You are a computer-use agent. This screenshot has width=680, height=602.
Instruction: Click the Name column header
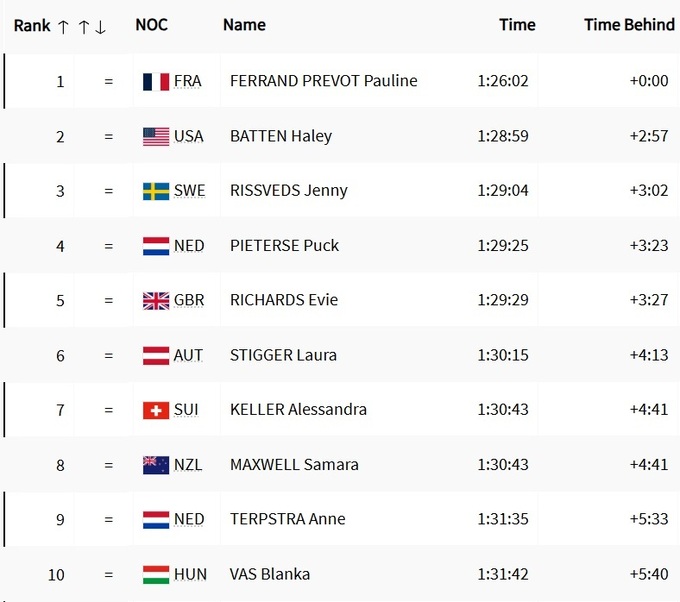click(244, 25)
